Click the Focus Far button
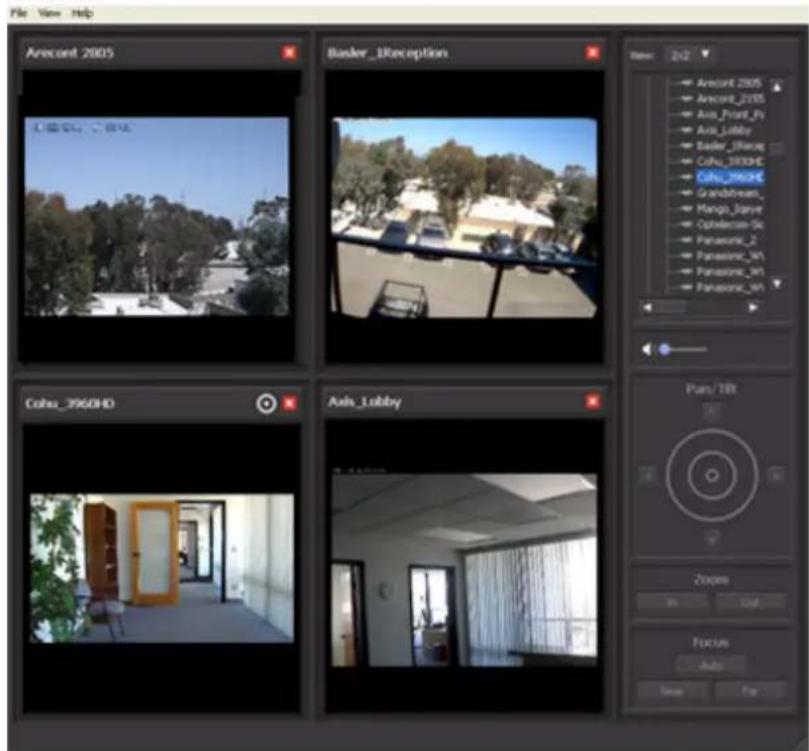This screenshot has height=751, width=809. pyautogui.click(x=751, y=691)
